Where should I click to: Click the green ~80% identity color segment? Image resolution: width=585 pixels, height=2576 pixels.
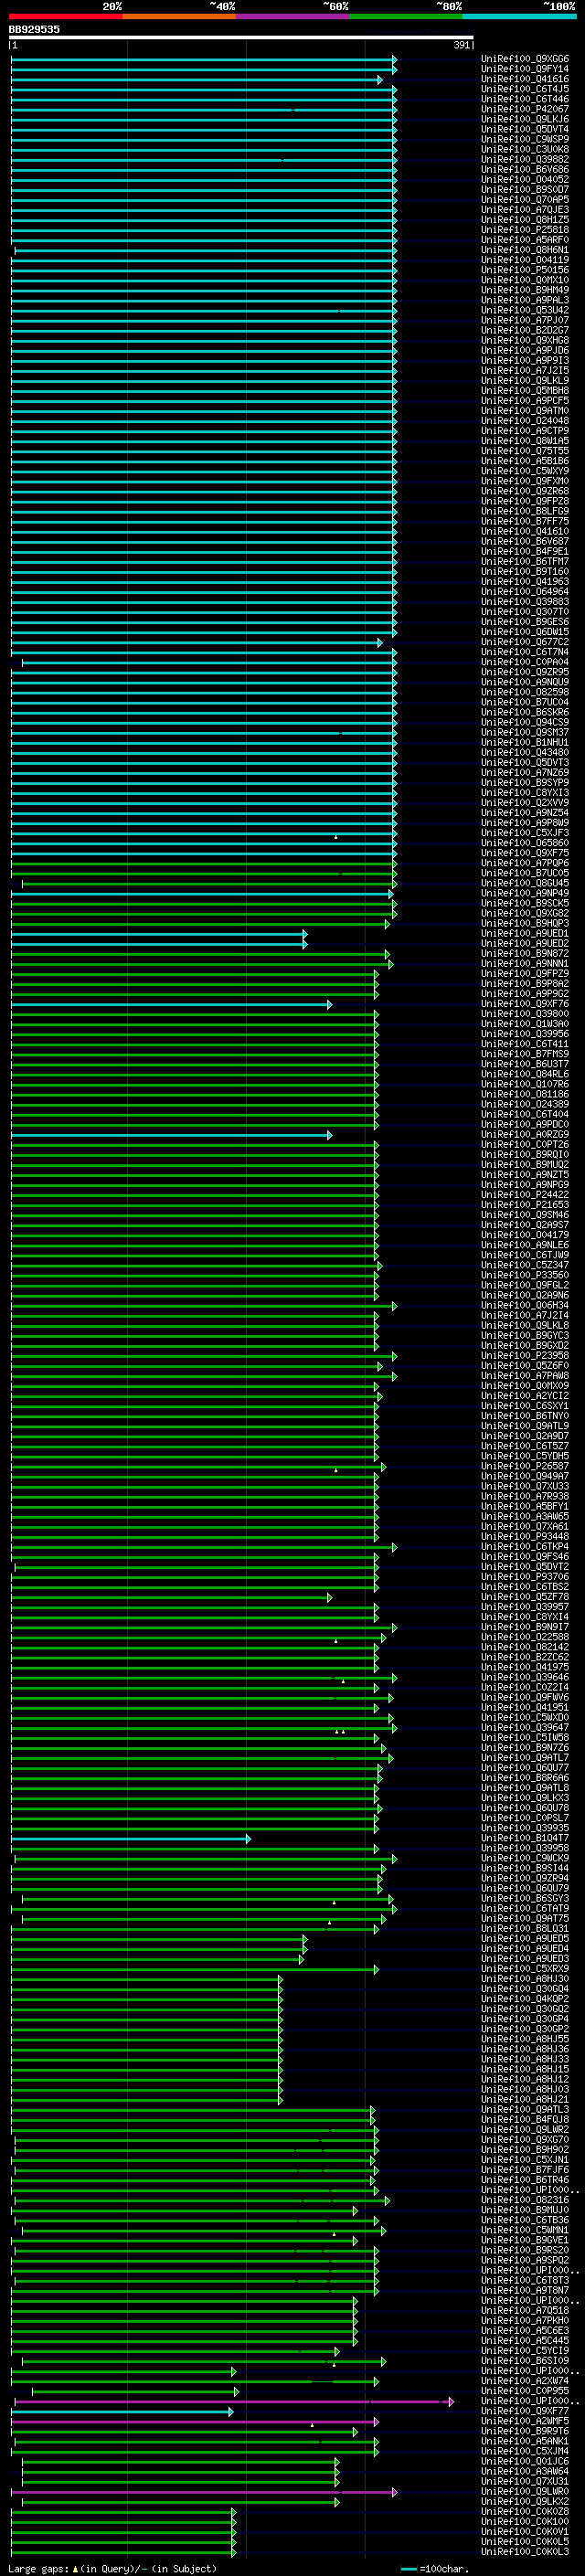click(406, 16)
